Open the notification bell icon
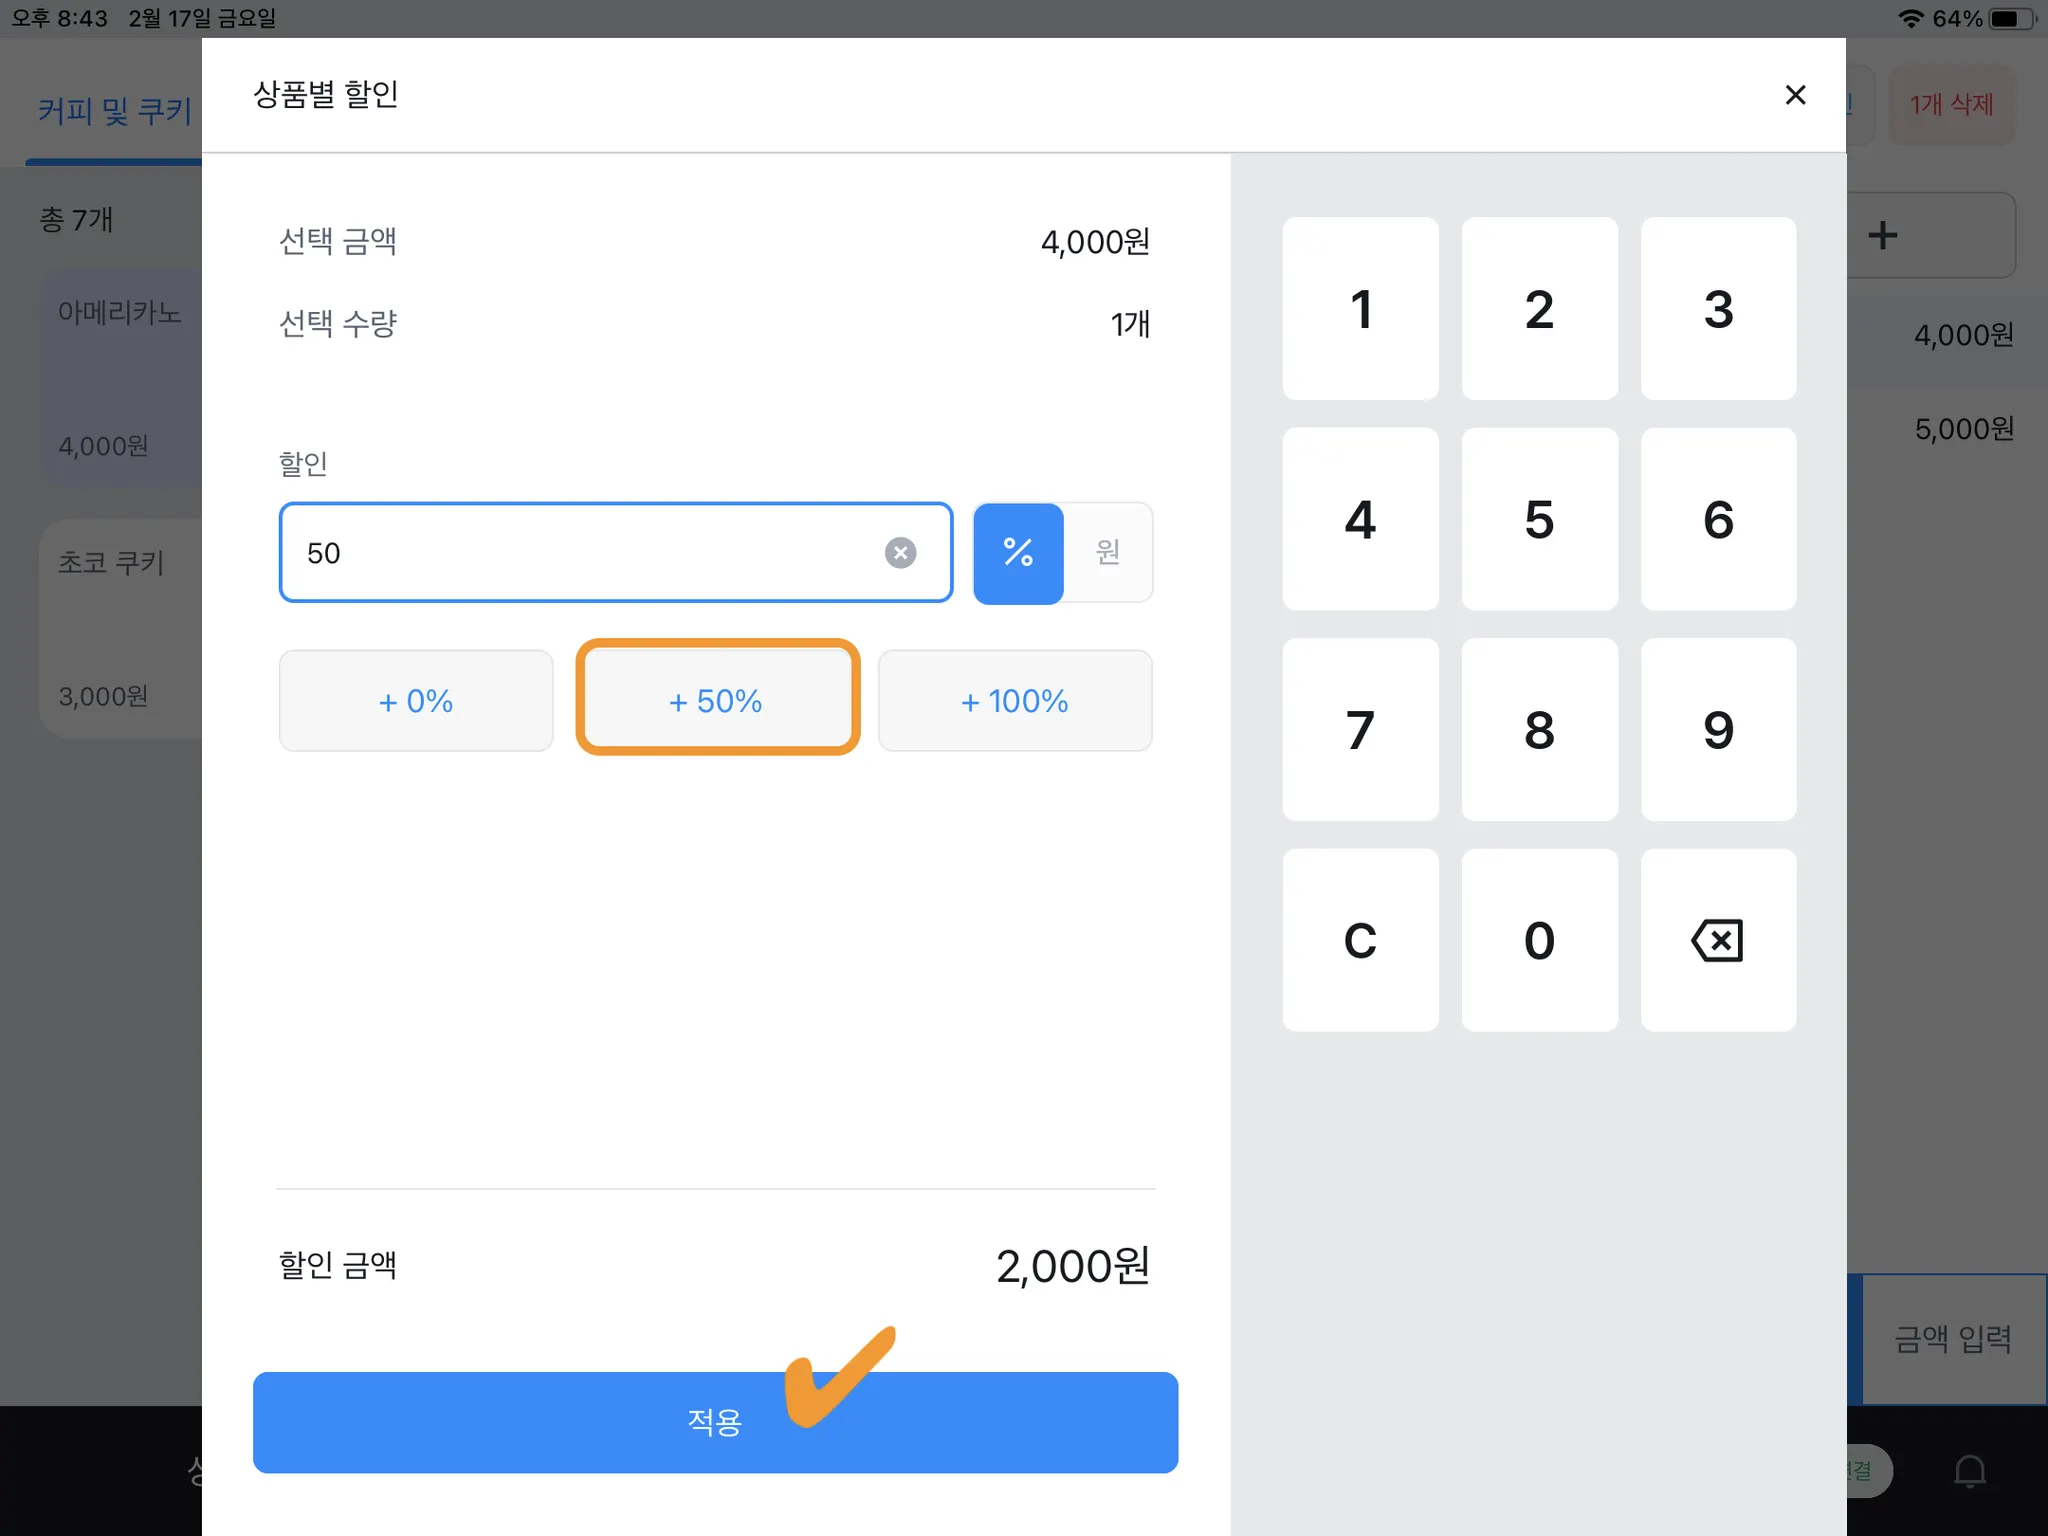The image size is (2048, 1536). [1969, 1471]
